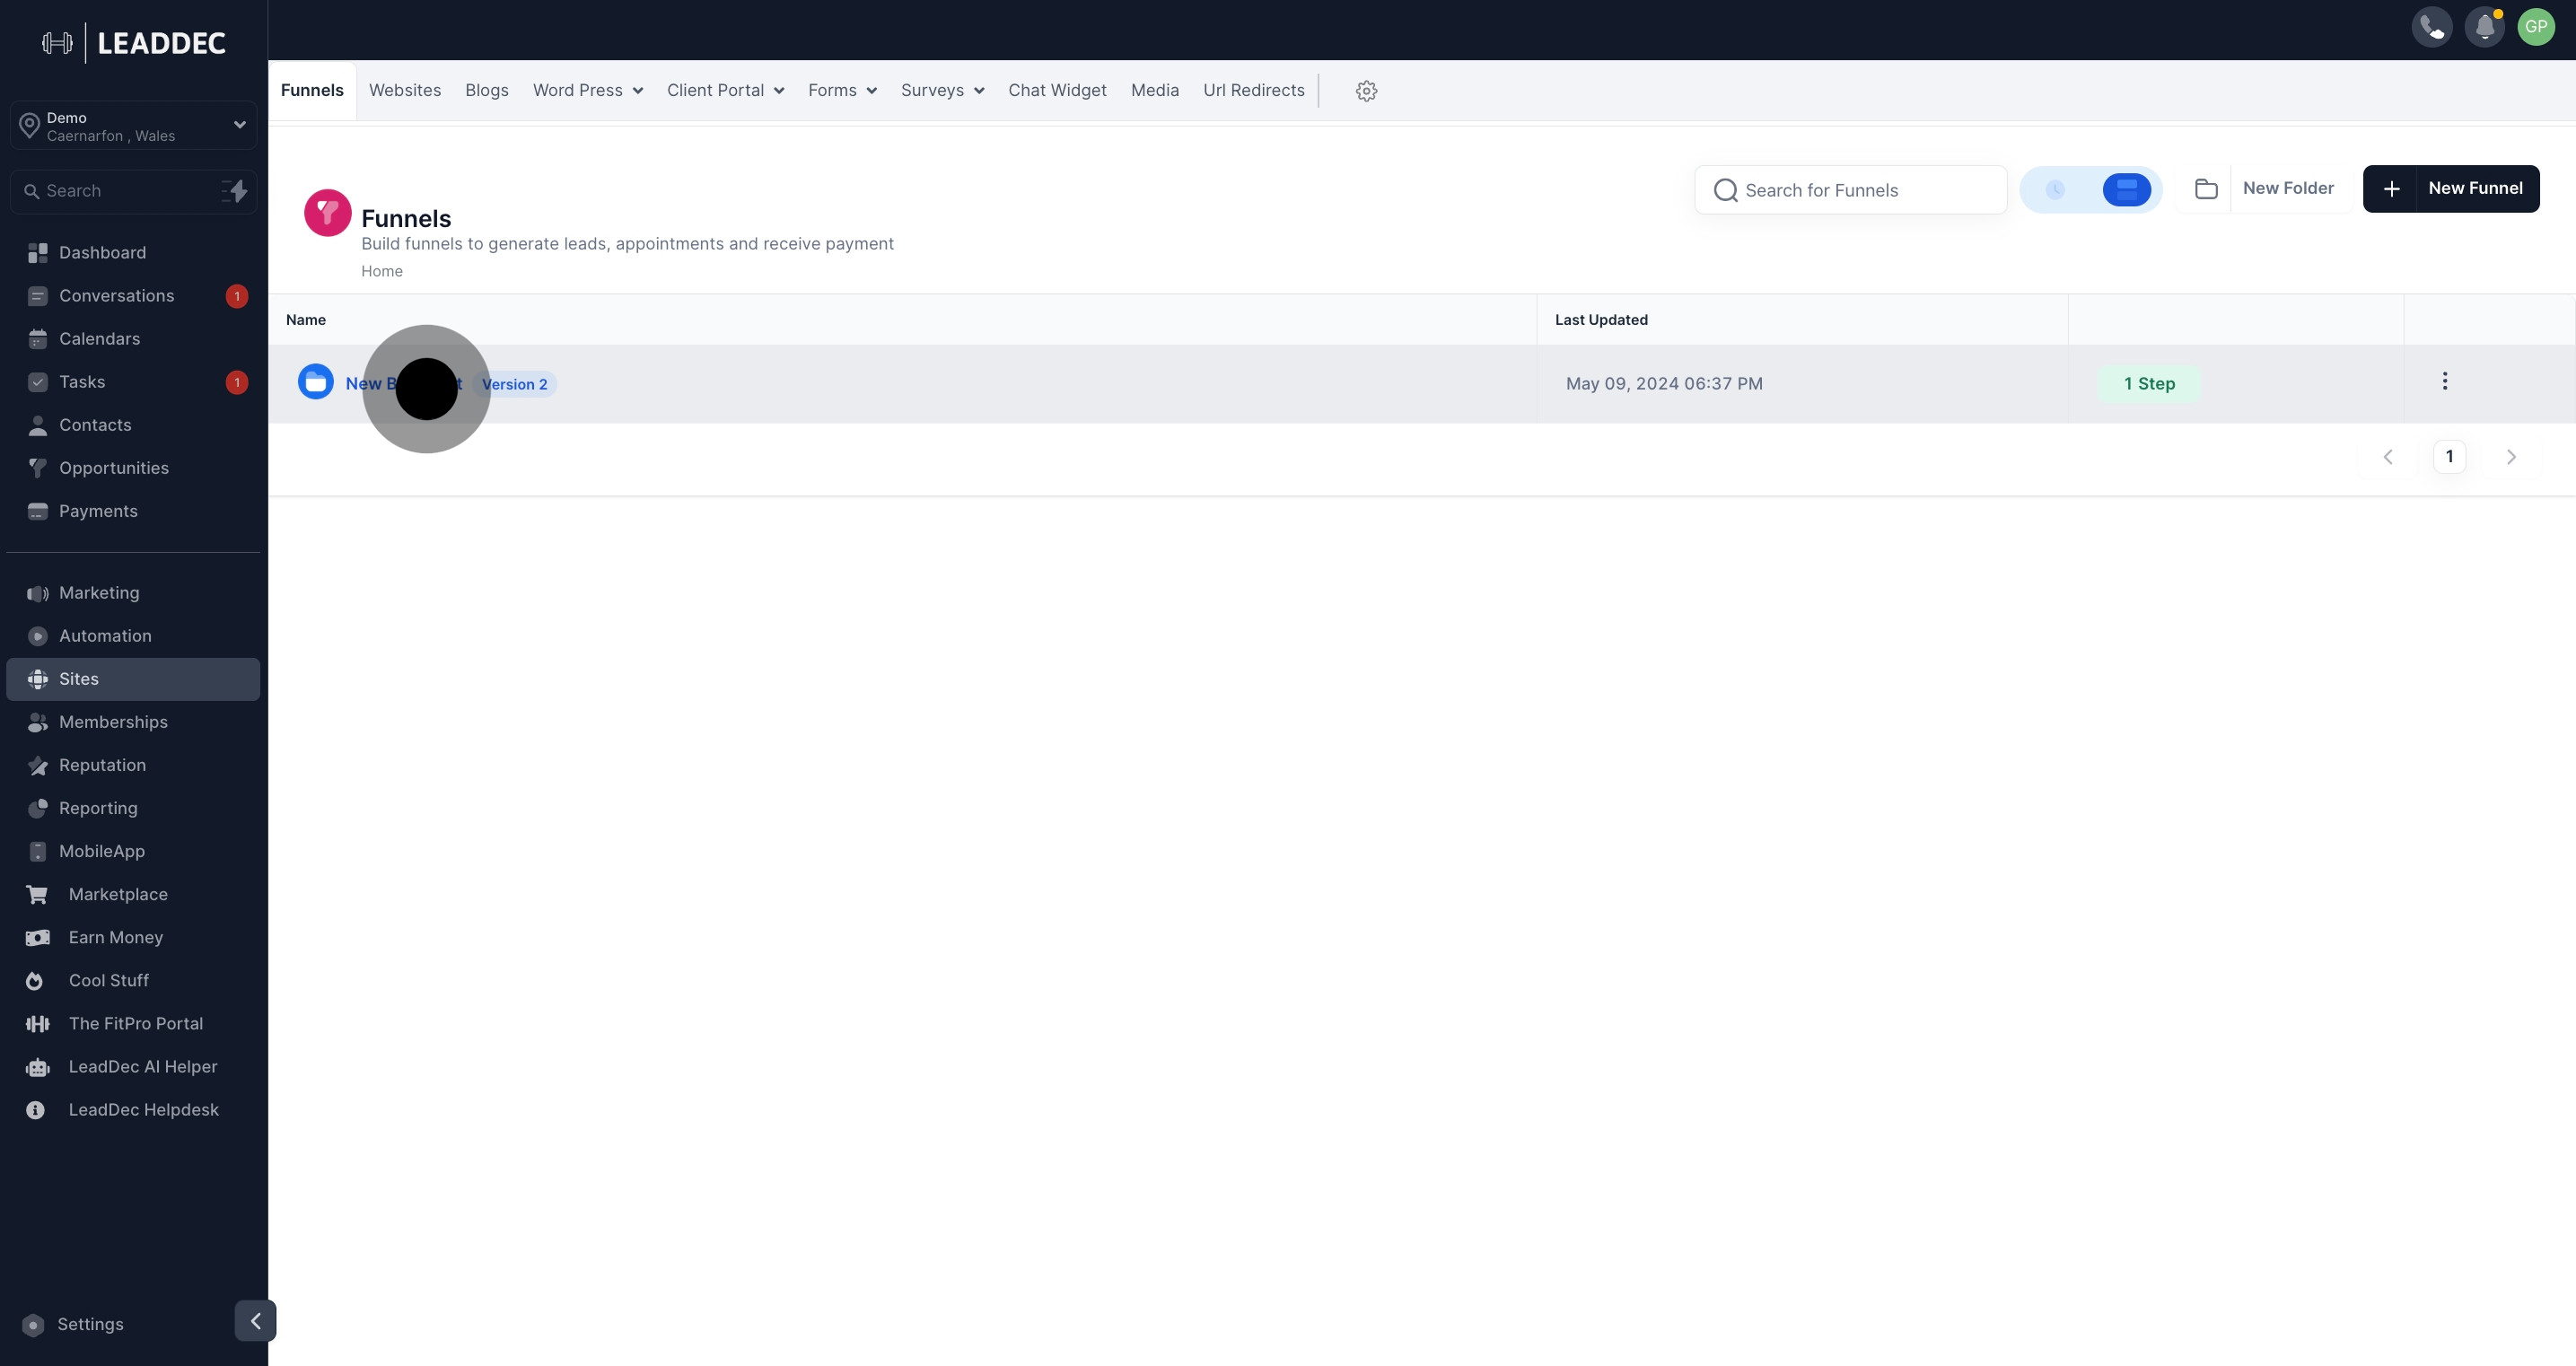The image size is (2576, 1366).
Task: Switch to the Websites tab
Action: (x=404, y=91)
